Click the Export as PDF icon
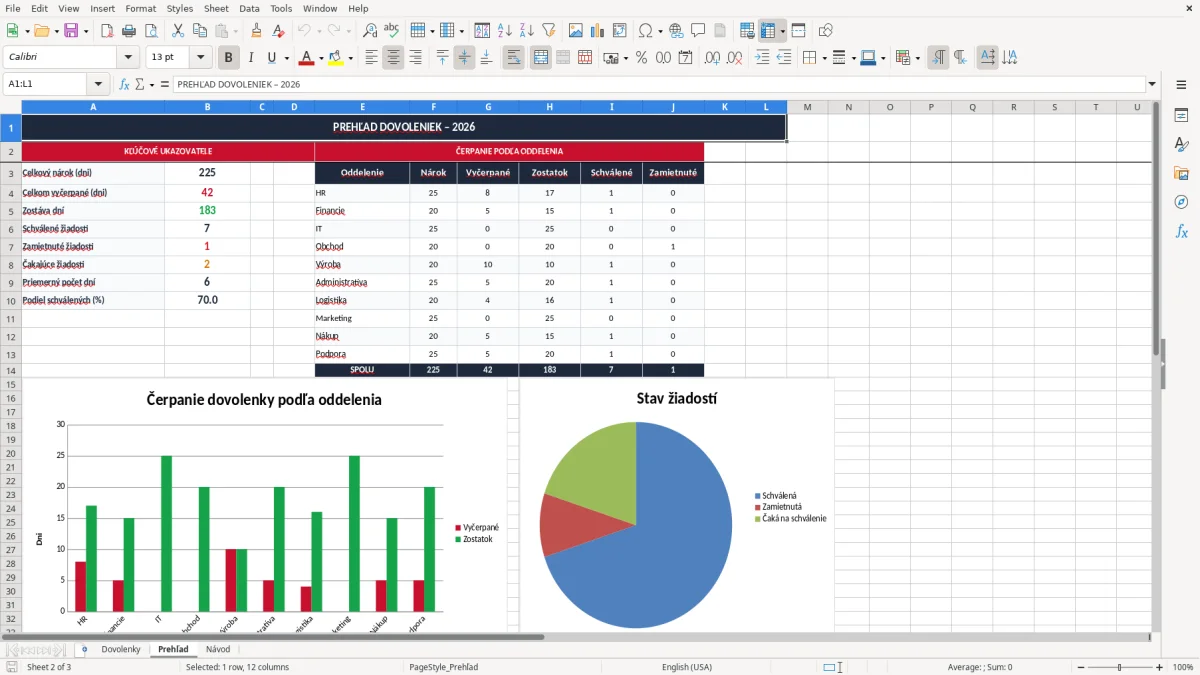1200x675 pixels. tap(107, 31)
